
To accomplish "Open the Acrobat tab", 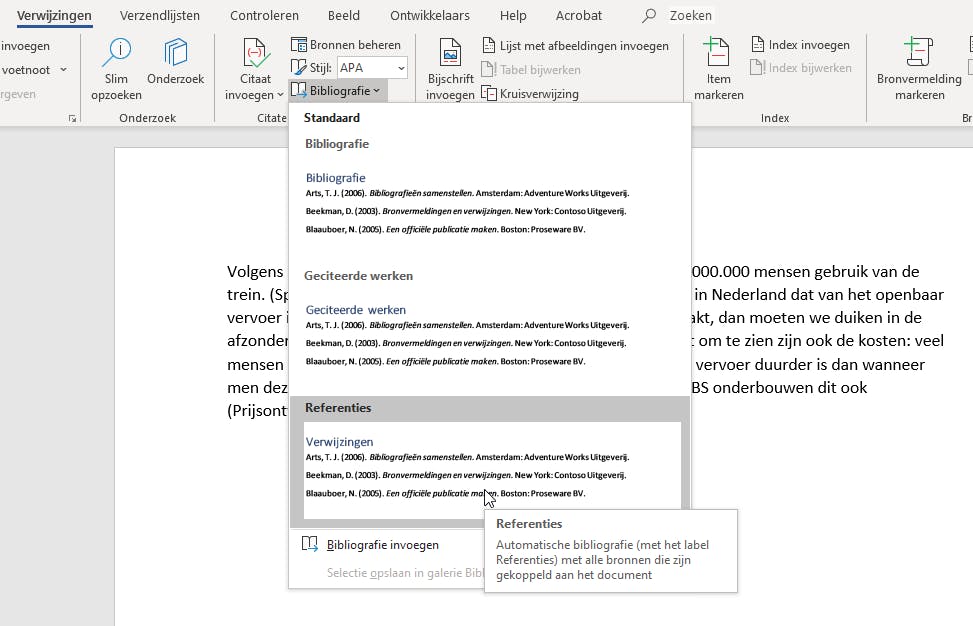I will coord(579,16).
